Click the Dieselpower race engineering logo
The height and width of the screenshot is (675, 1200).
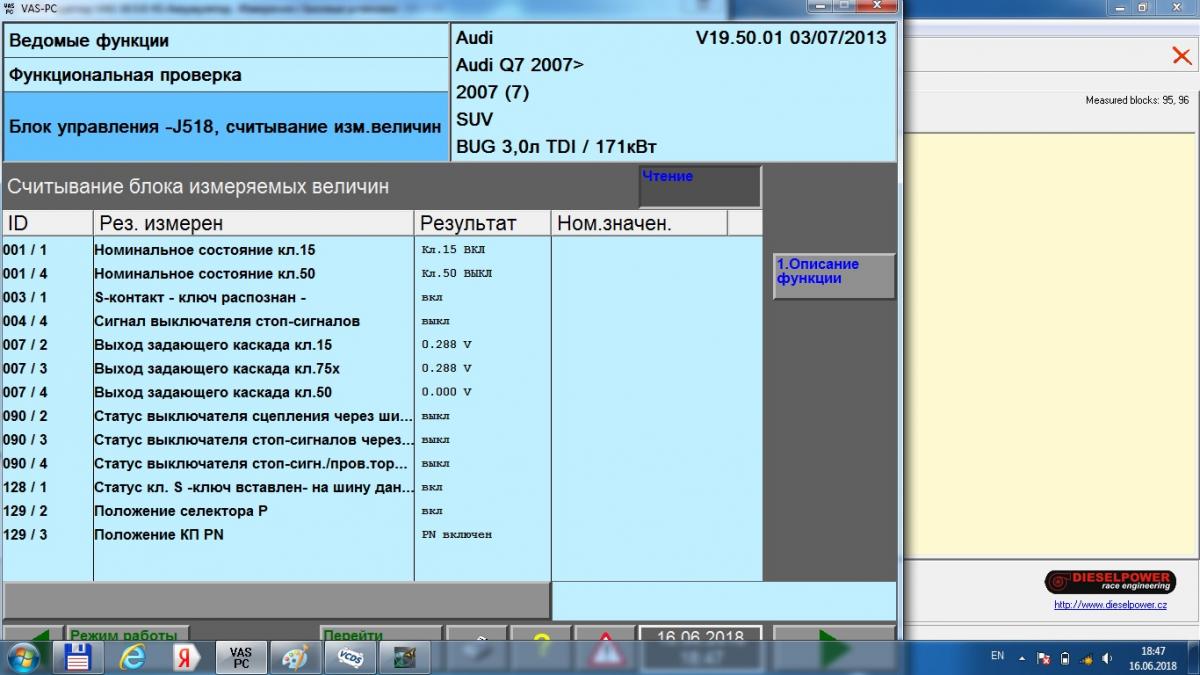tap(1110, 581)
